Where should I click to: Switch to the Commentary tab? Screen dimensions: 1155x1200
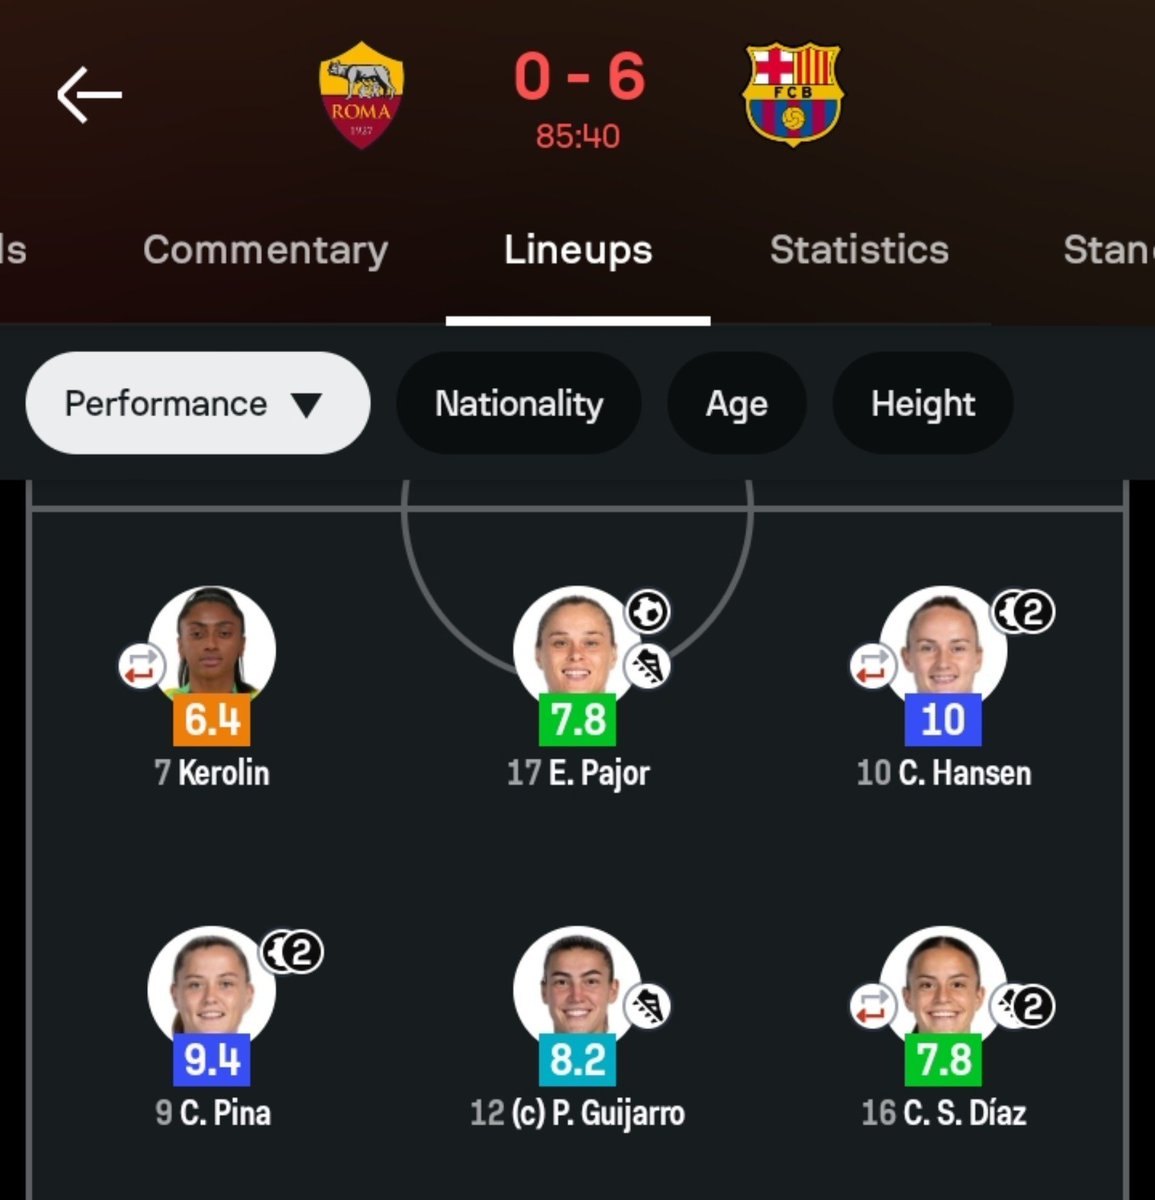265,250
